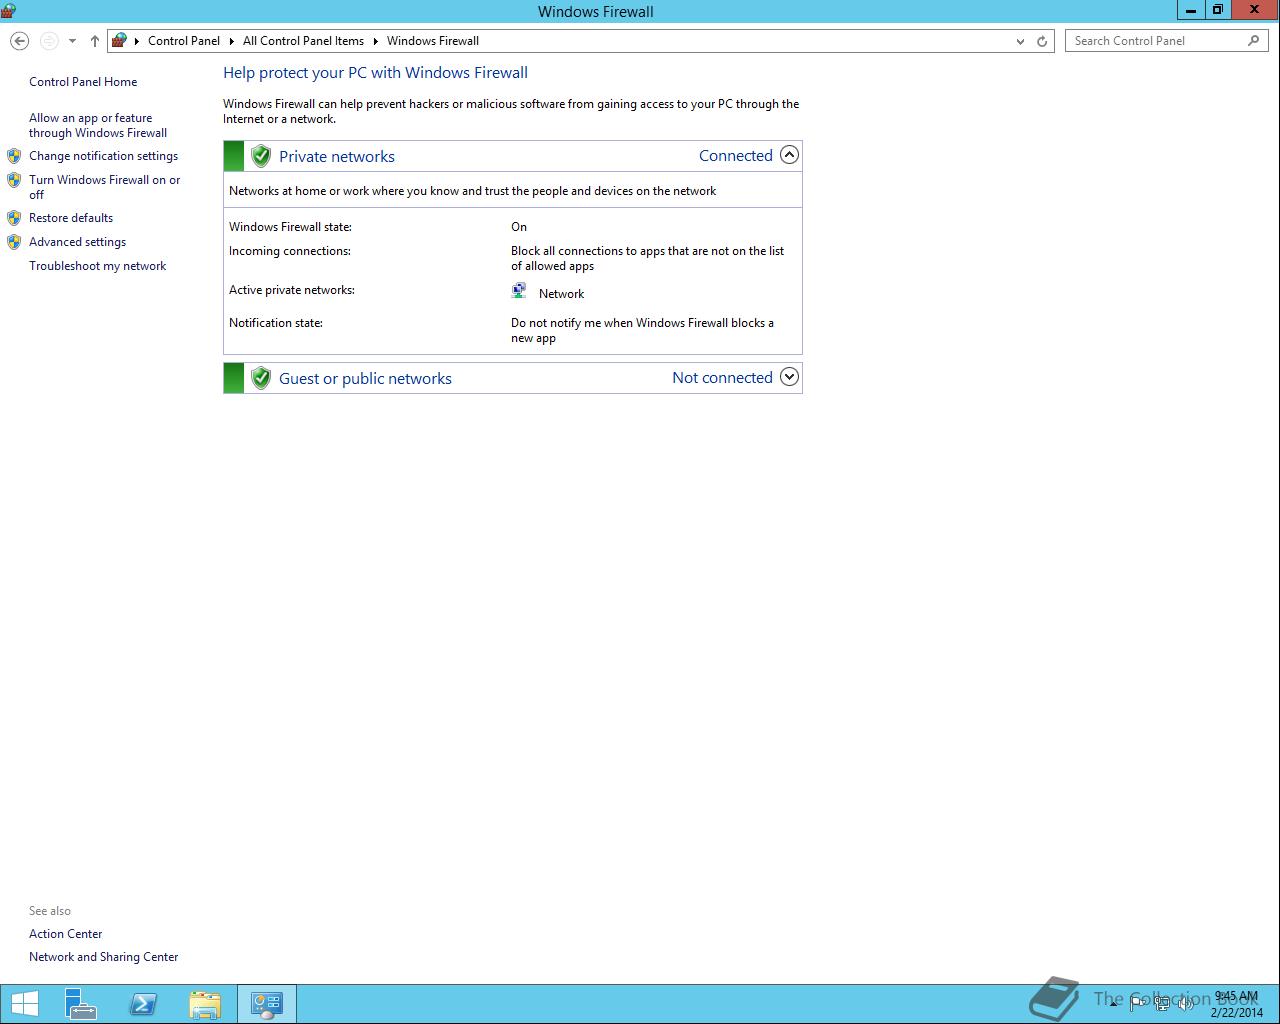Open Turn Windows Firewall on or off
1280x1024 pixels.
coord(104,187)
